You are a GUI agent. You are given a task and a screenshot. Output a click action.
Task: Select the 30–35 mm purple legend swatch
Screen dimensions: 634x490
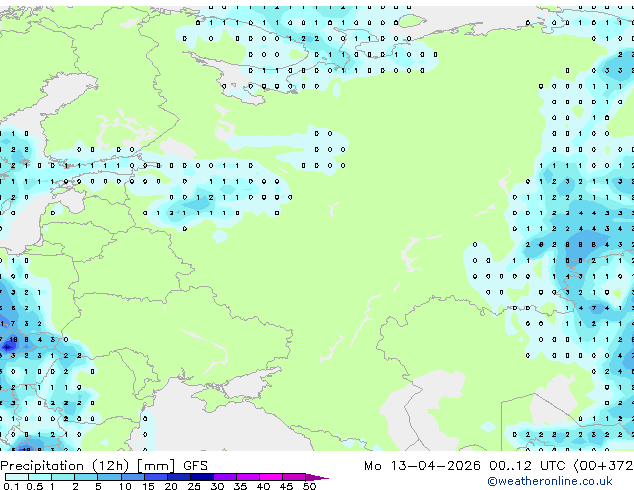(x=224, y=477)
